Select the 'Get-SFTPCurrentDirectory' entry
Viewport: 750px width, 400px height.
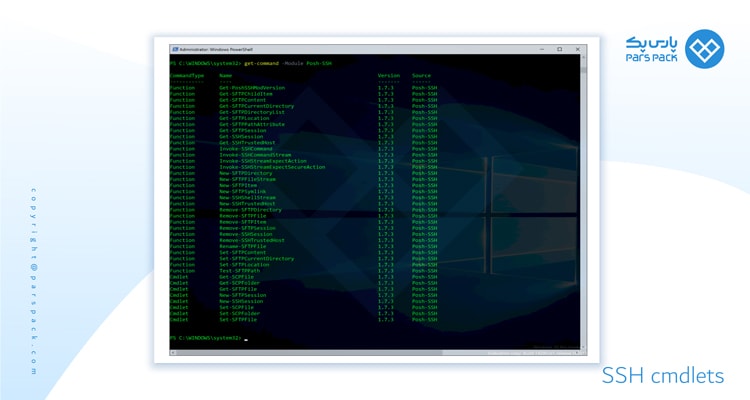coord(257,106)
